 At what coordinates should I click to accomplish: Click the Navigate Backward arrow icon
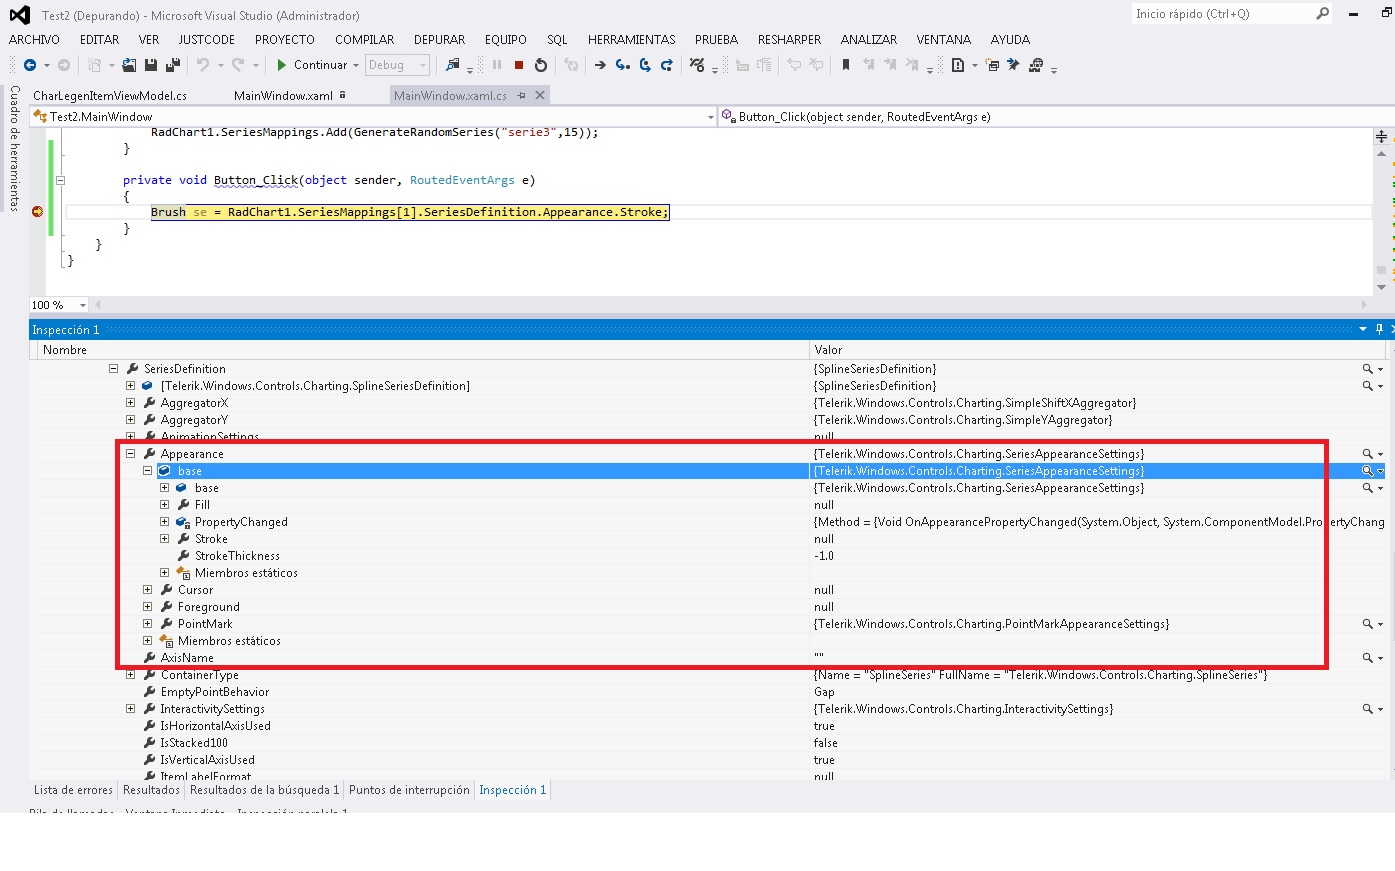pos(30,65)
